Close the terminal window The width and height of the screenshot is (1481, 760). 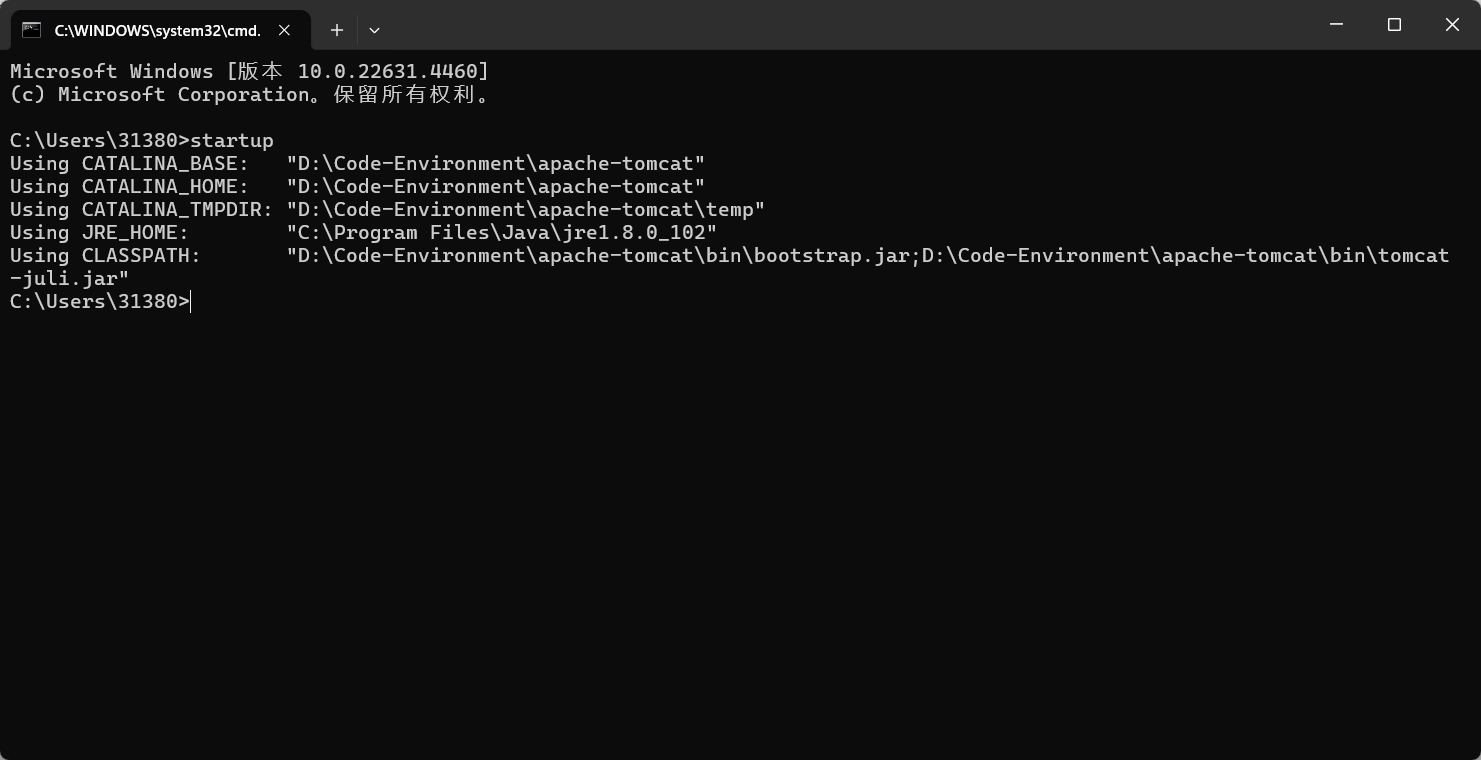1452,25
